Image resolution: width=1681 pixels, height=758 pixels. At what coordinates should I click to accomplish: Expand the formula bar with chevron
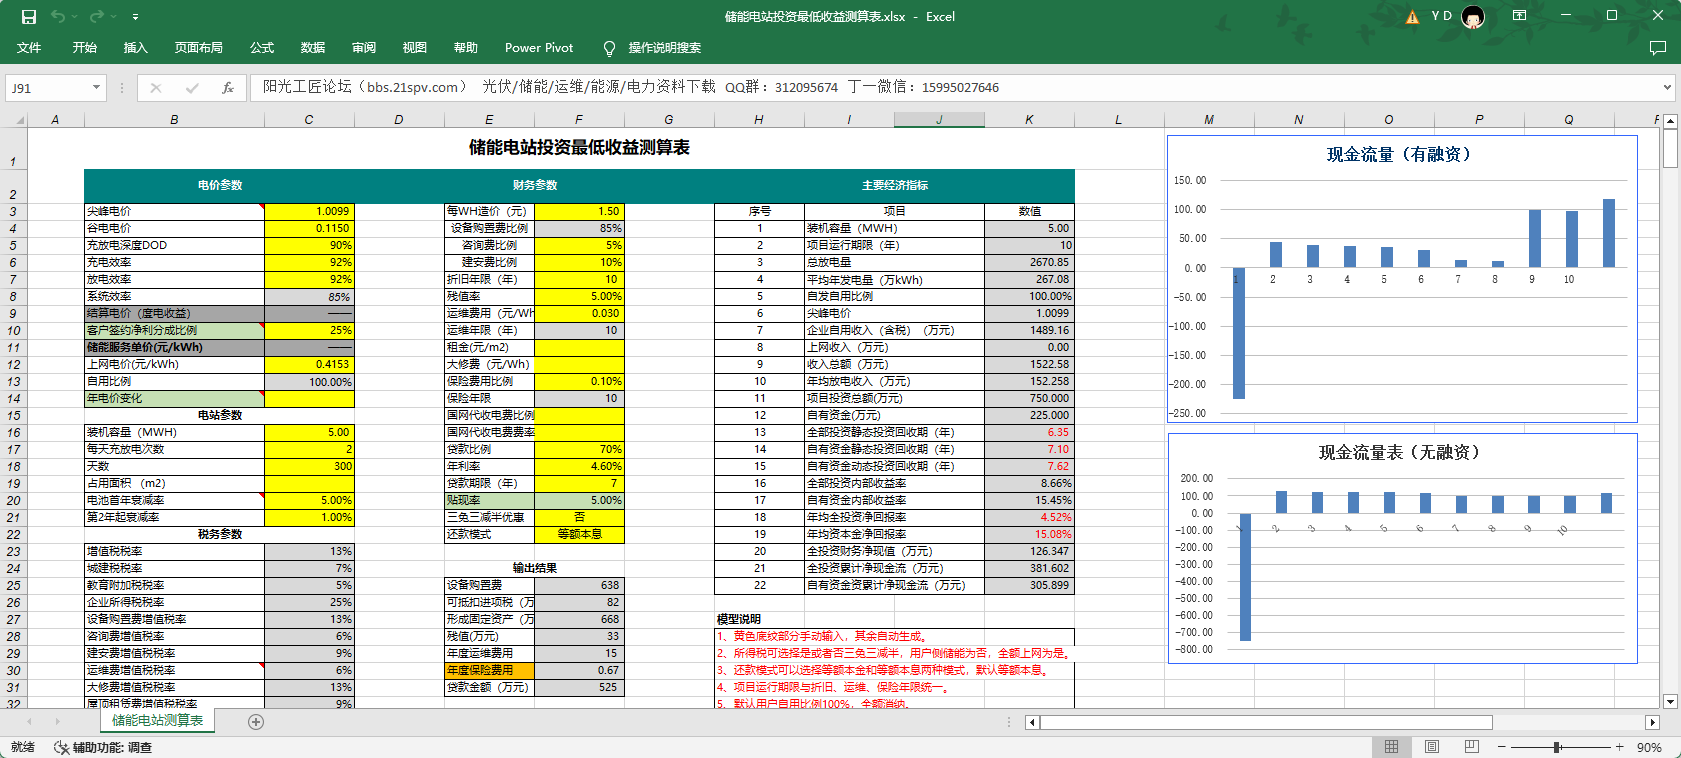pos(1667,88)
